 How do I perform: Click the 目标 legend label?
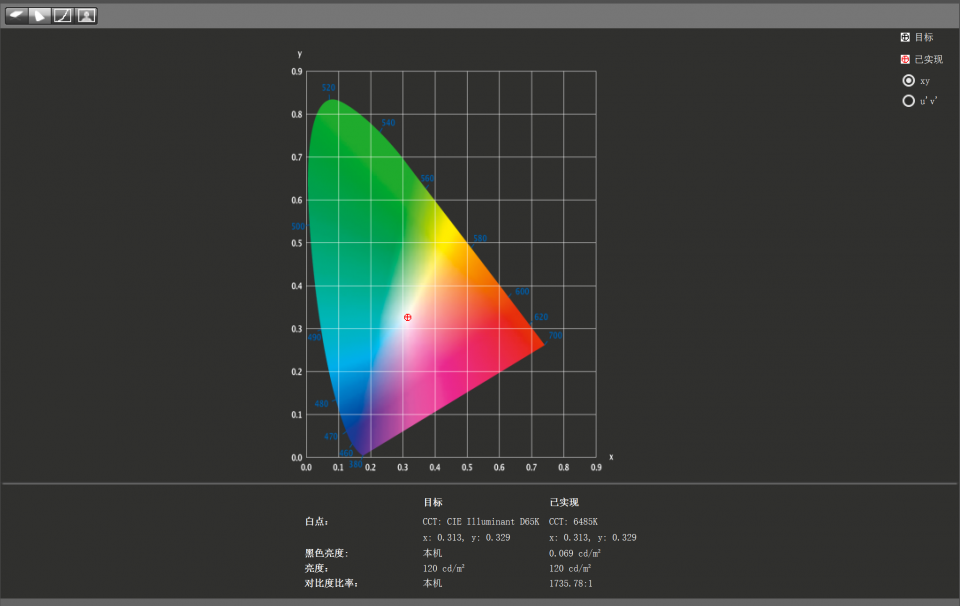click(x=924, y=37)
